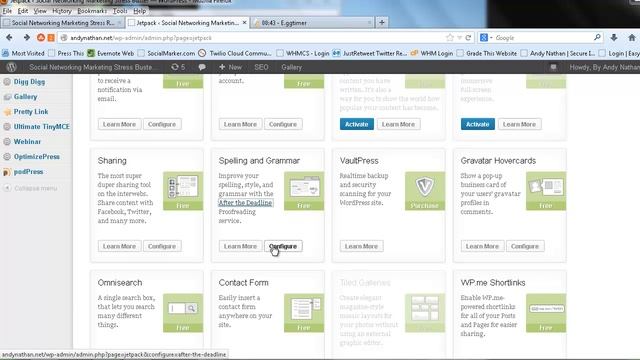This screenshot has height=360, width=640.
Task: Click Configure under Spelling and Grammar
Action: tap(283, 246)
